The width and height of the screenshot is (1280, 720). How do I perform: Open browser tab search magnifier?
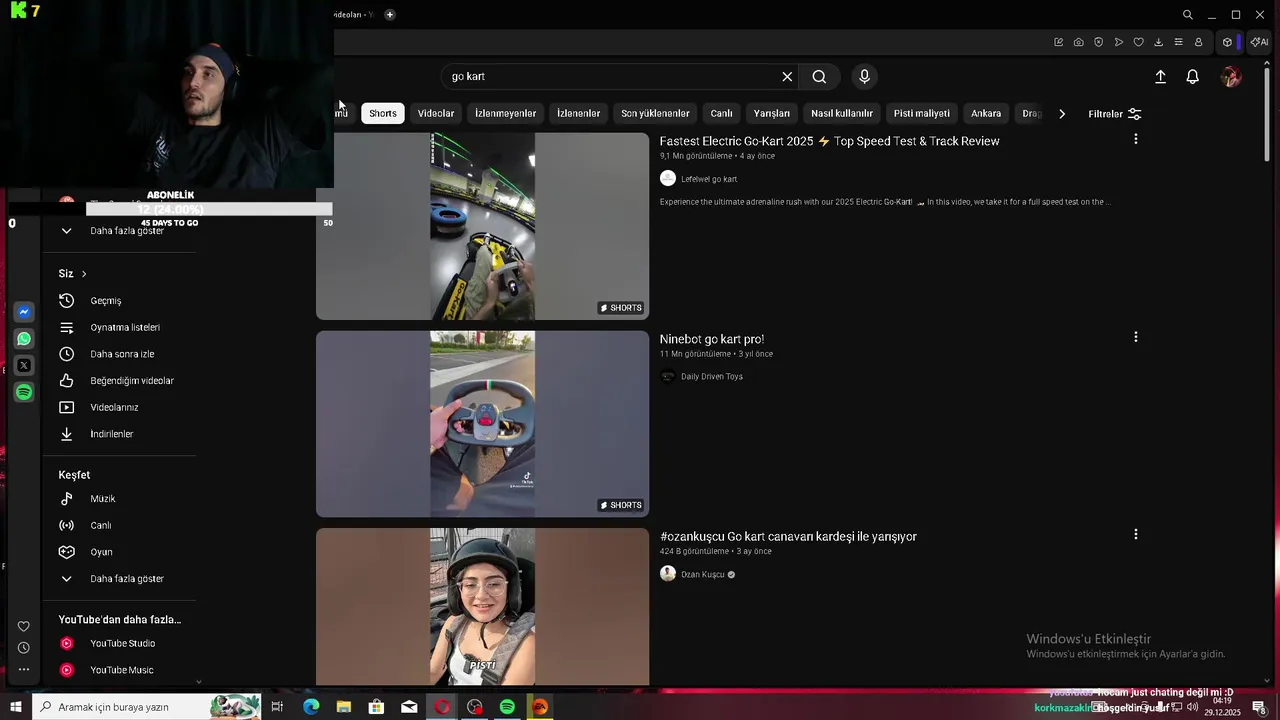point(1187,15)
